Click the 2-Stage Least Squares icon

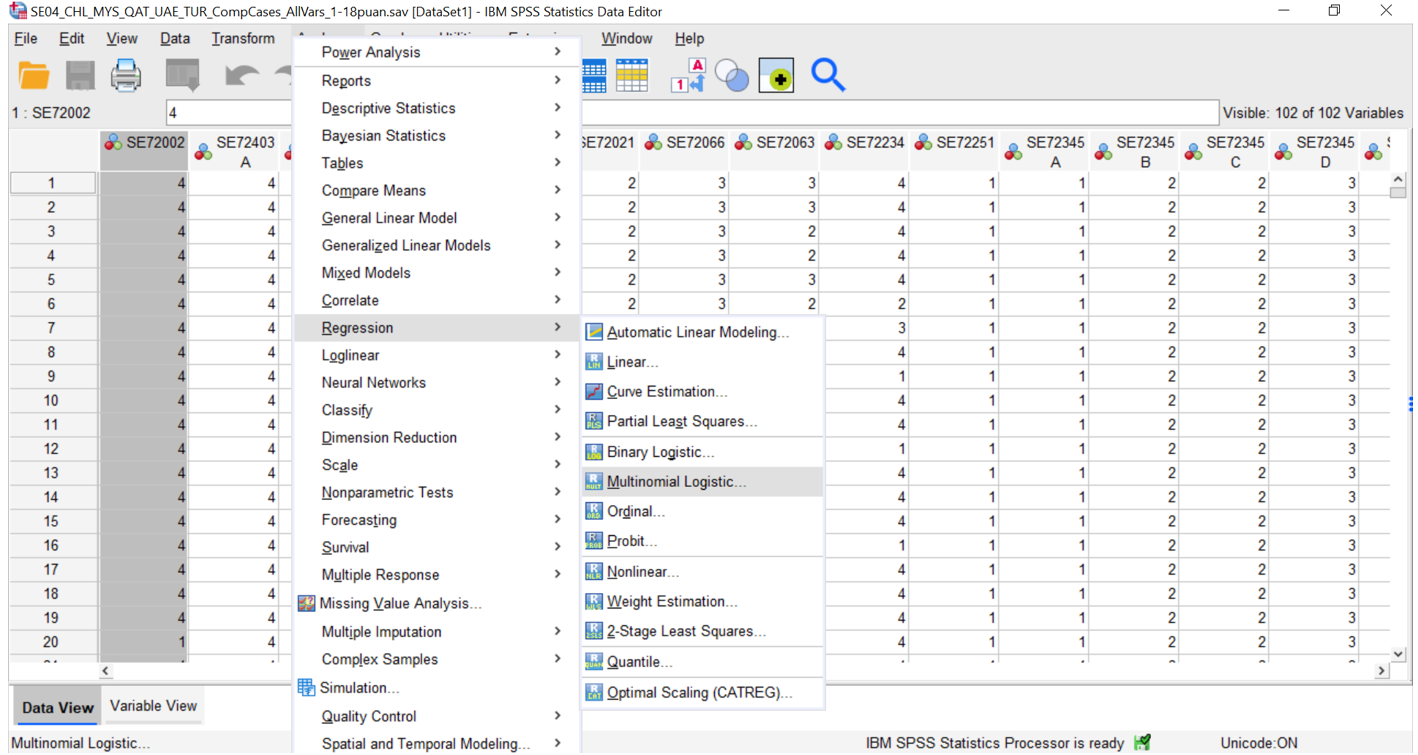point(594,632)
